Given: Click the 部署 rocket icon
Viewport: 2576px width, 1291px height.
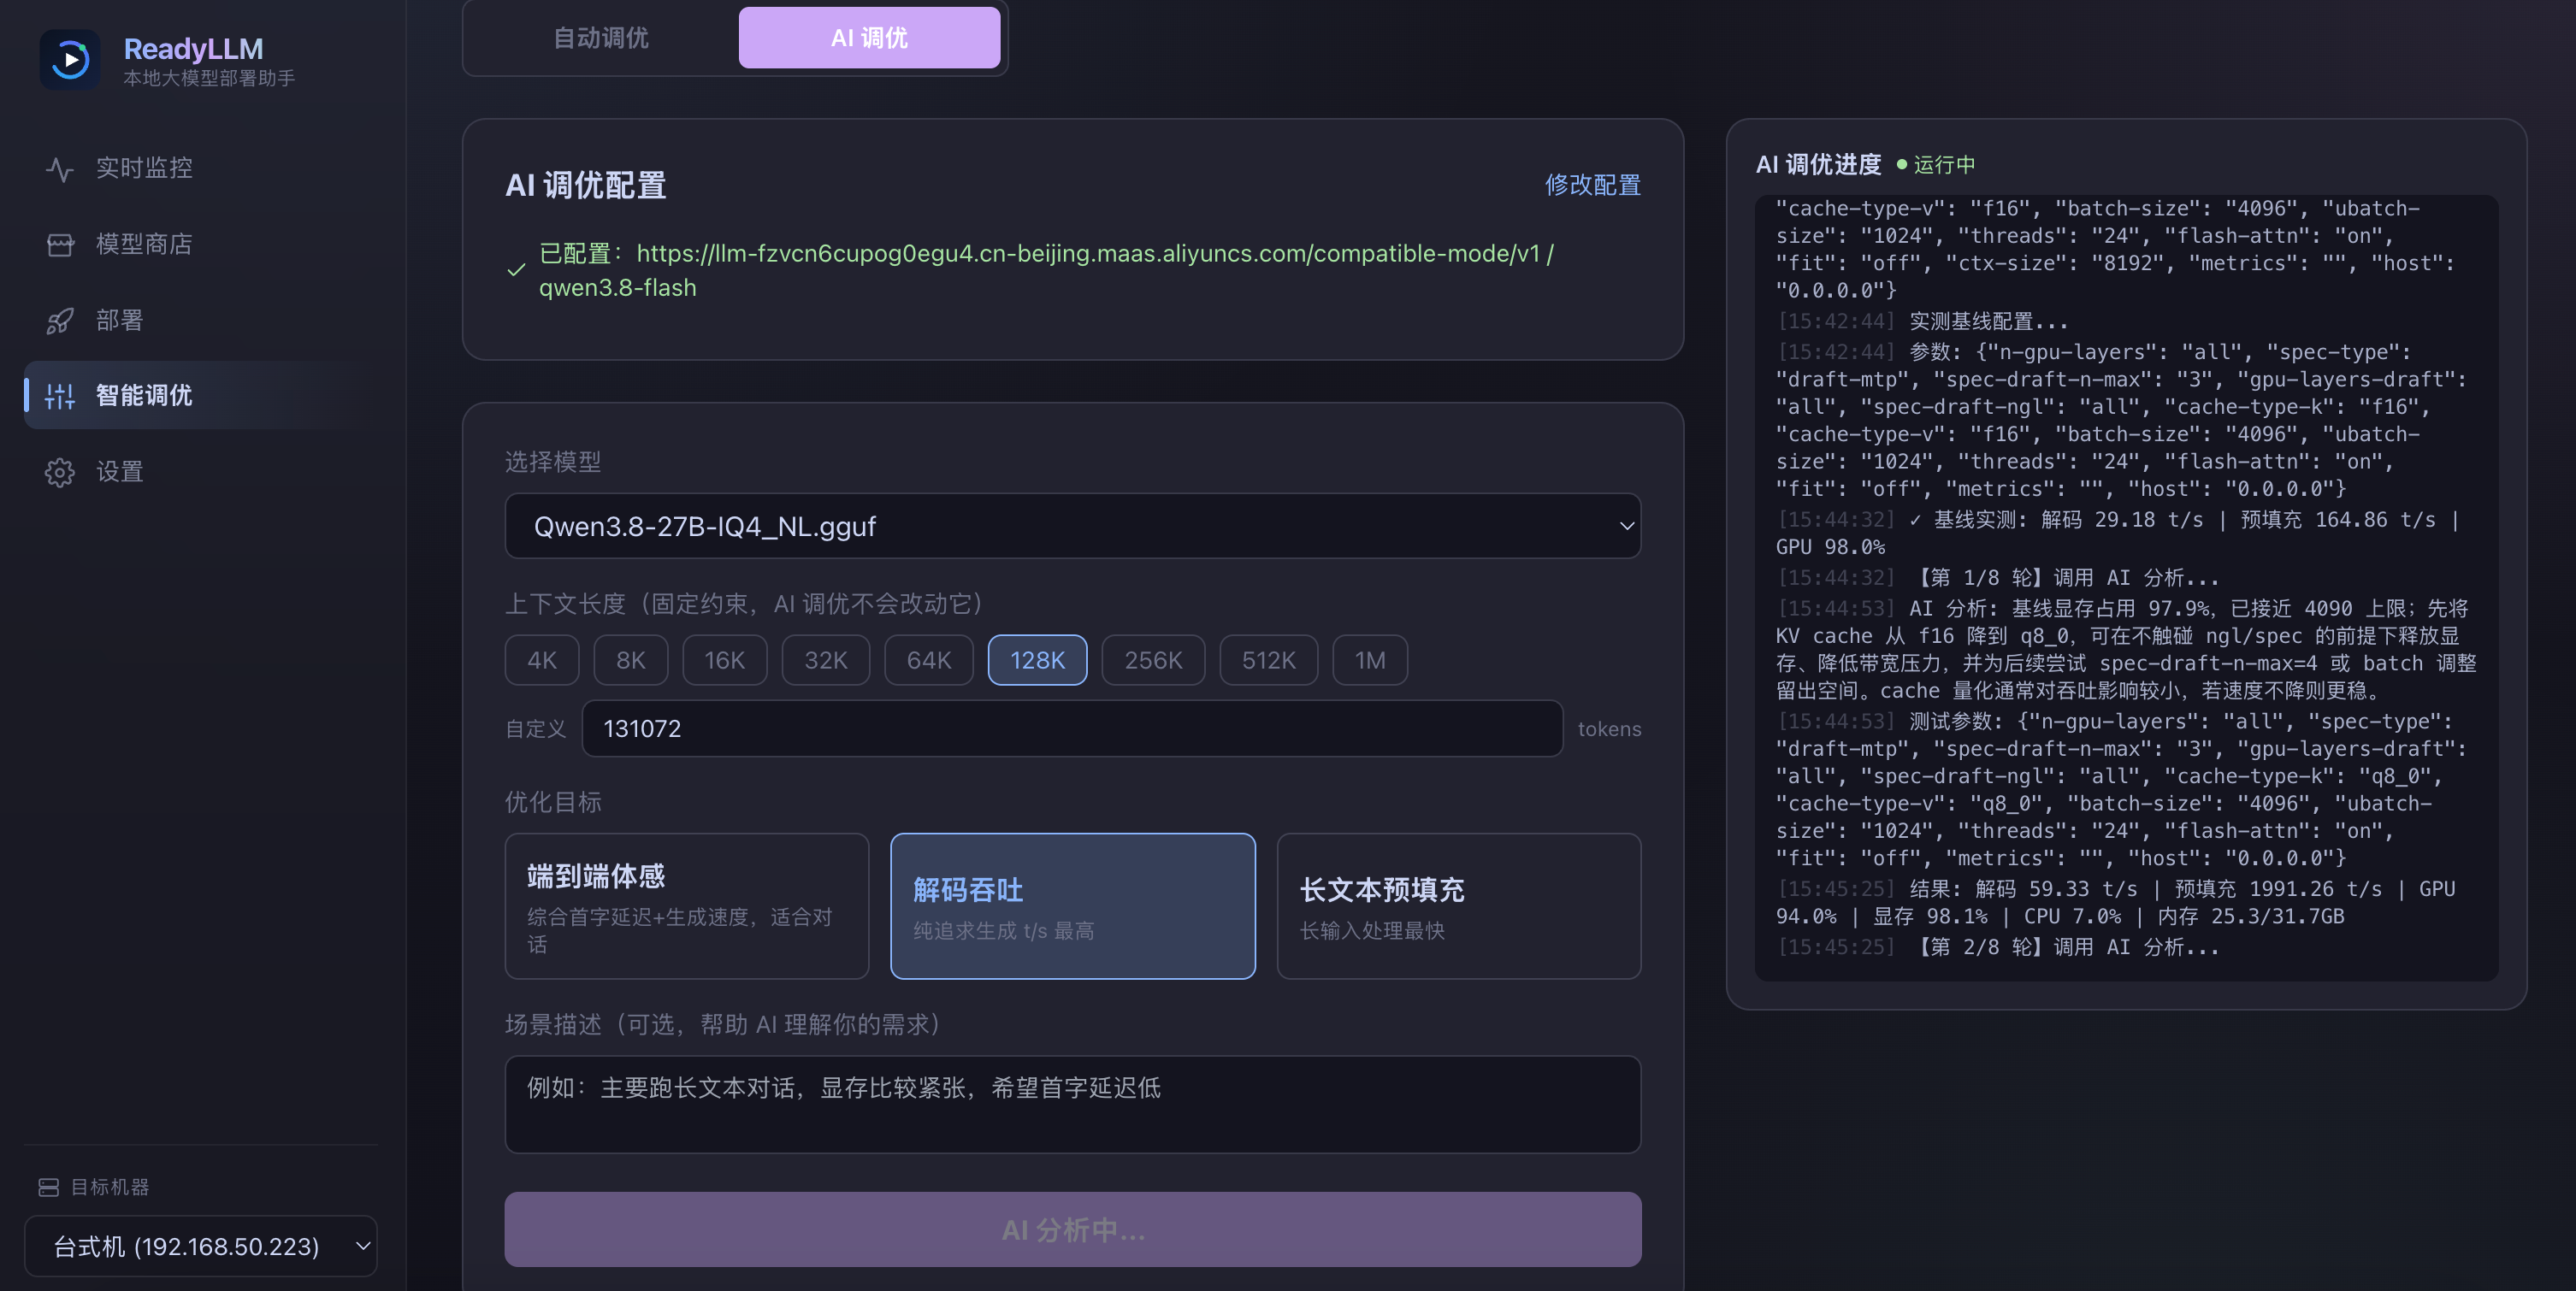Looking at the screenshot, I should 60,321.
